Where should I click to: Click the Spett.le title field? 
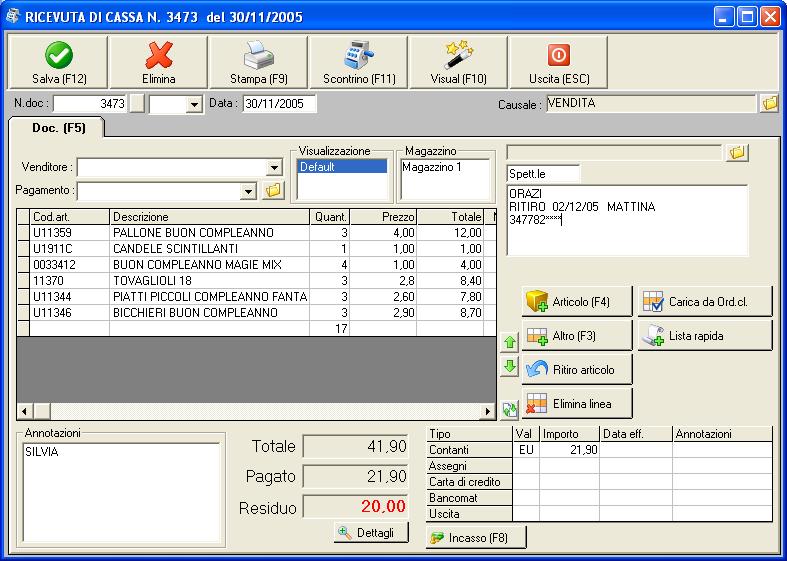tap(543, 174)
